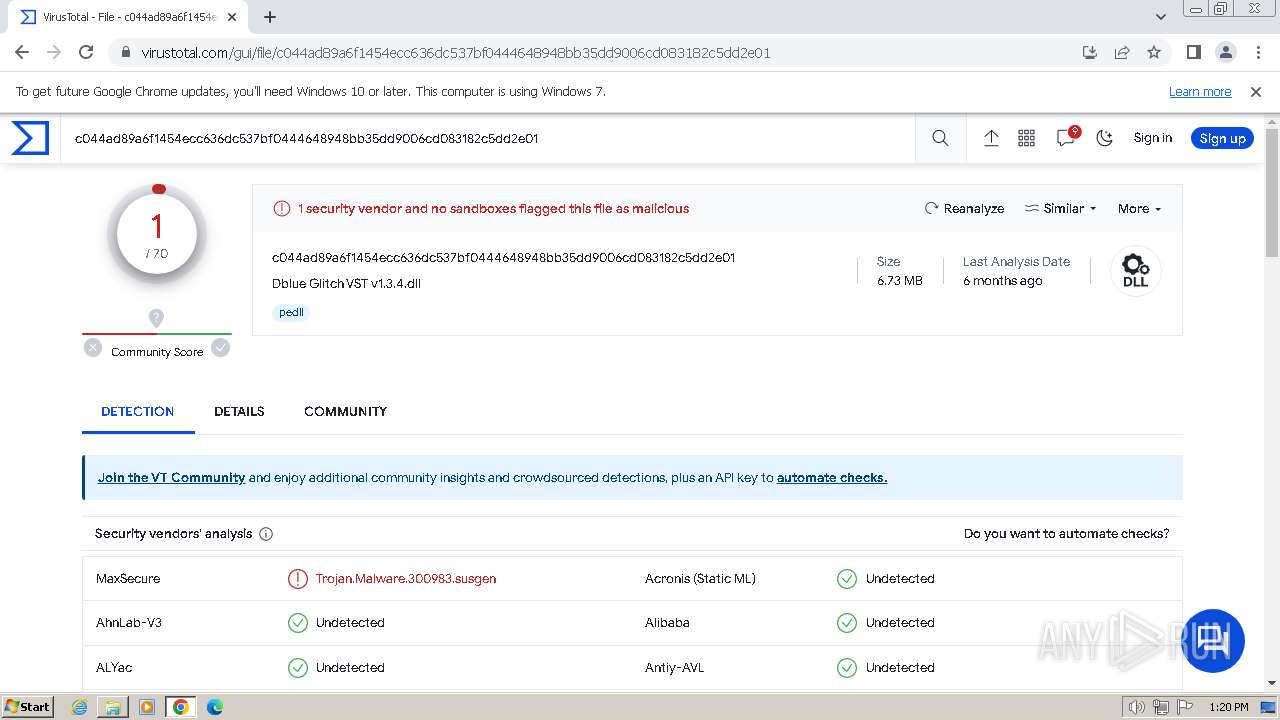The image size is (1280, 720).
Task: Toggle dark mode moon icon
Action: [x=1105, y=139]
